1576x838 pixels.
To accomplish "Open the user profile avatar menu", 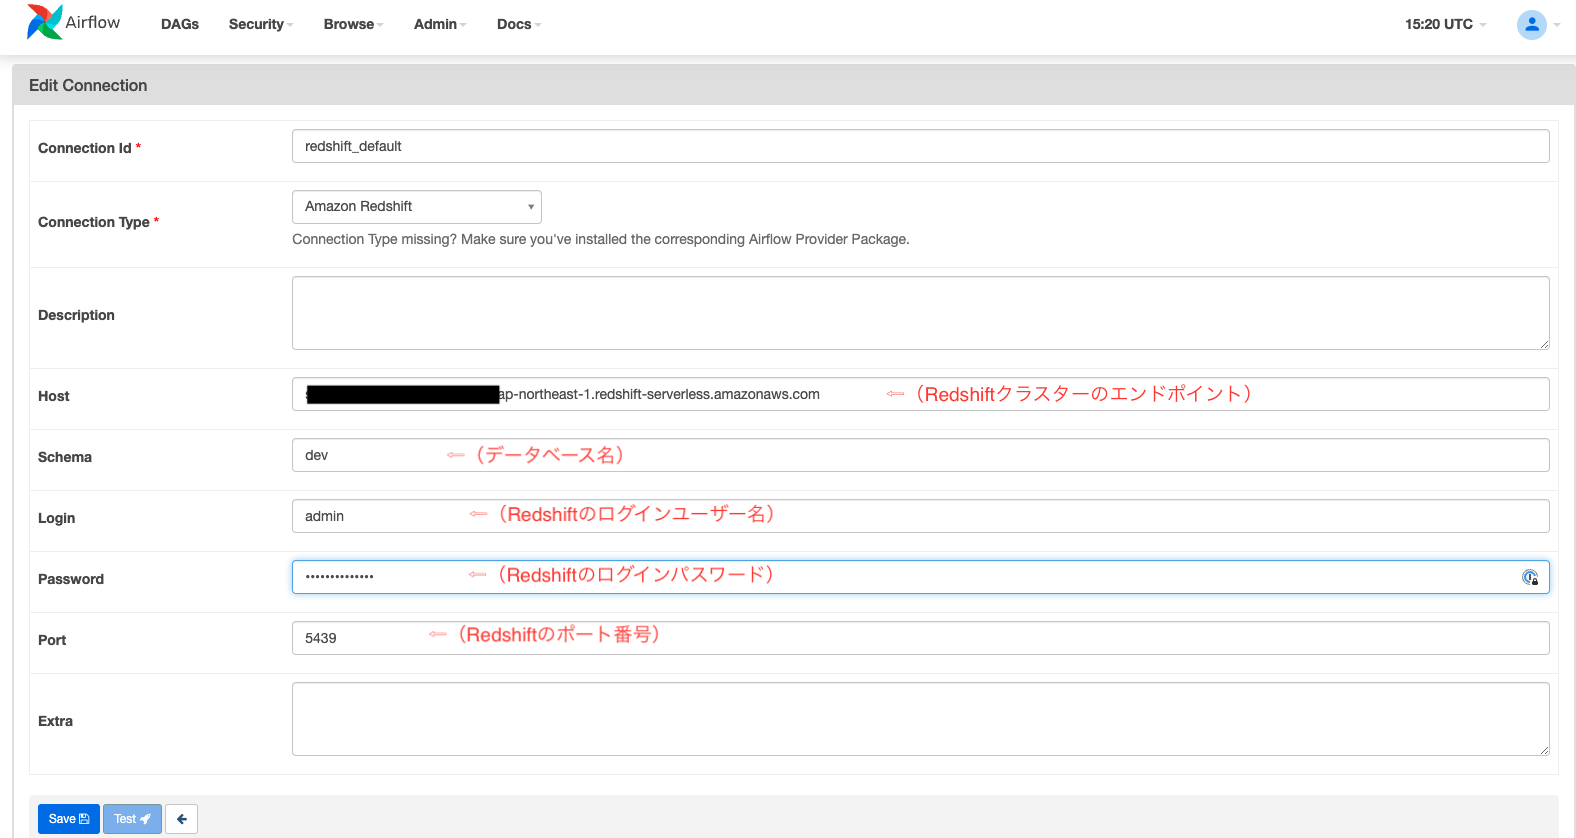I will [1531, 25].
